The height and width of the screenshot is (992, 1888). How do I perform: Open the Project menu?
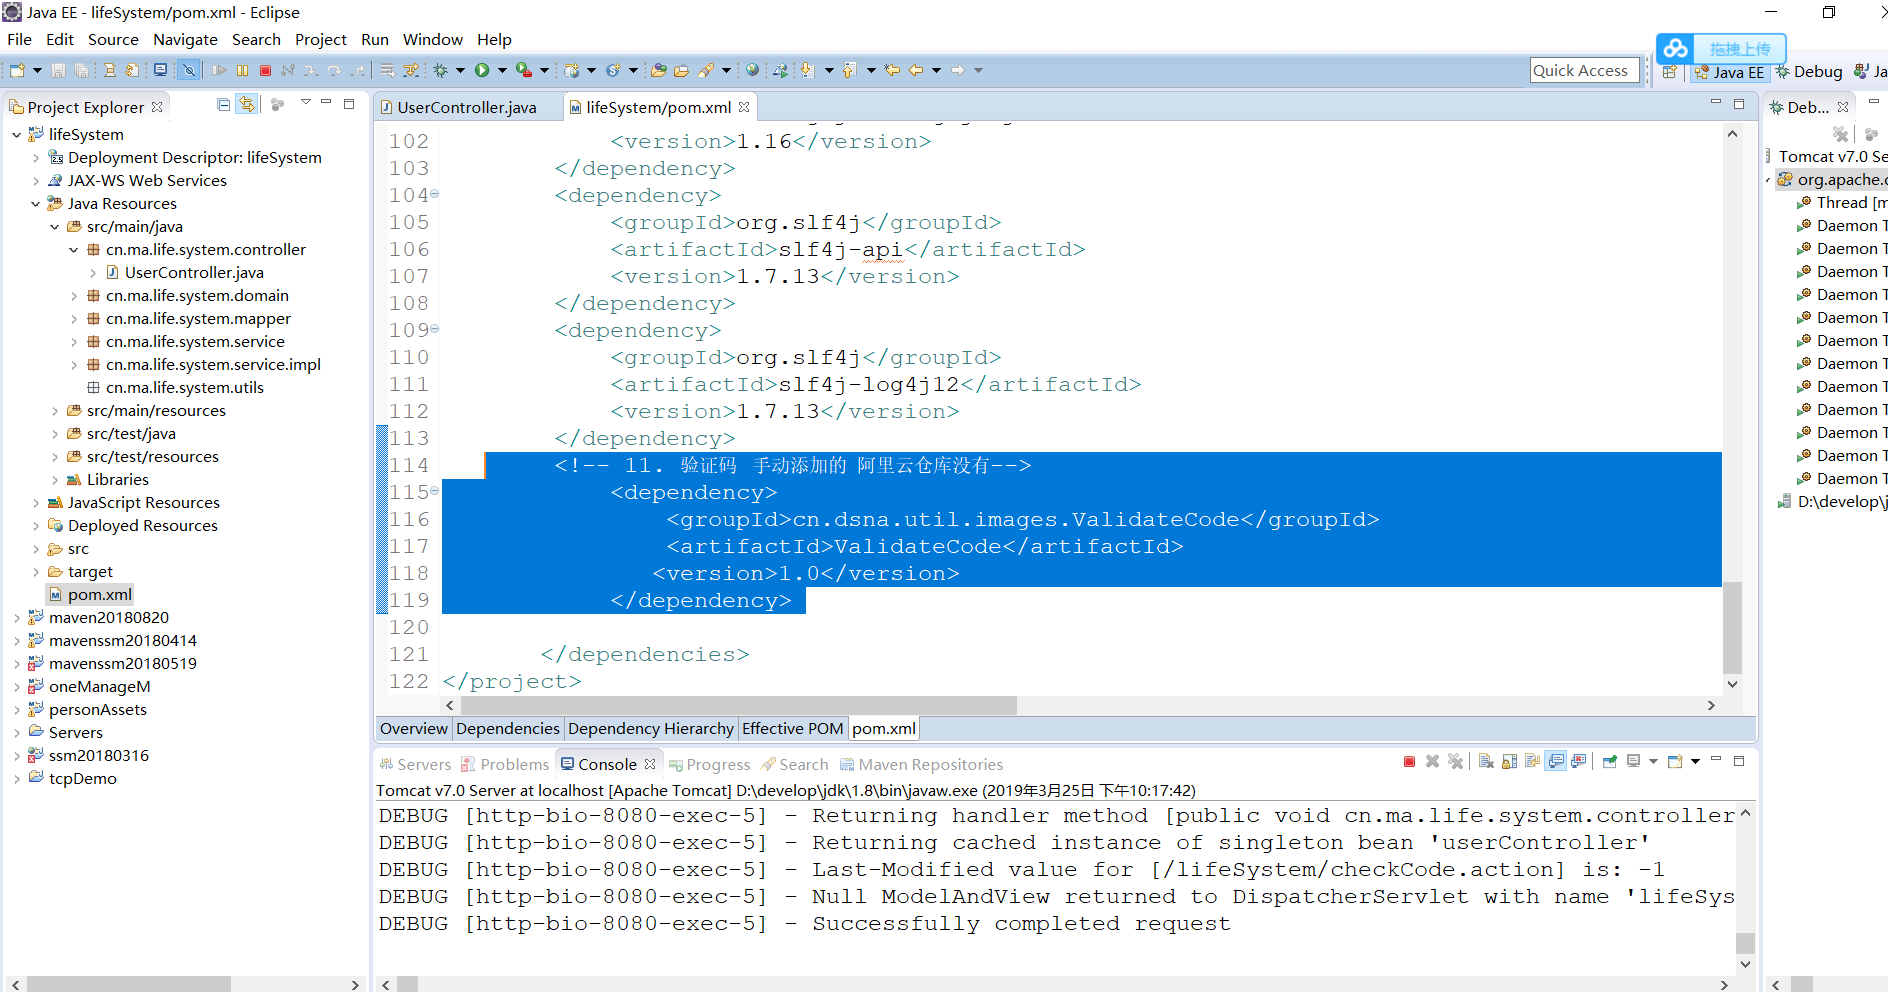[x=320, y=39]
